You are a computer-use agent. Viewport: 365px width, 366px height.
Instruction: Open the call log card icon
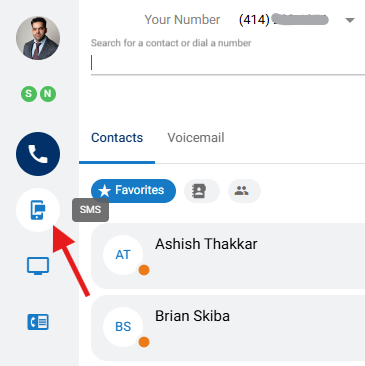(x=38, y=322)
